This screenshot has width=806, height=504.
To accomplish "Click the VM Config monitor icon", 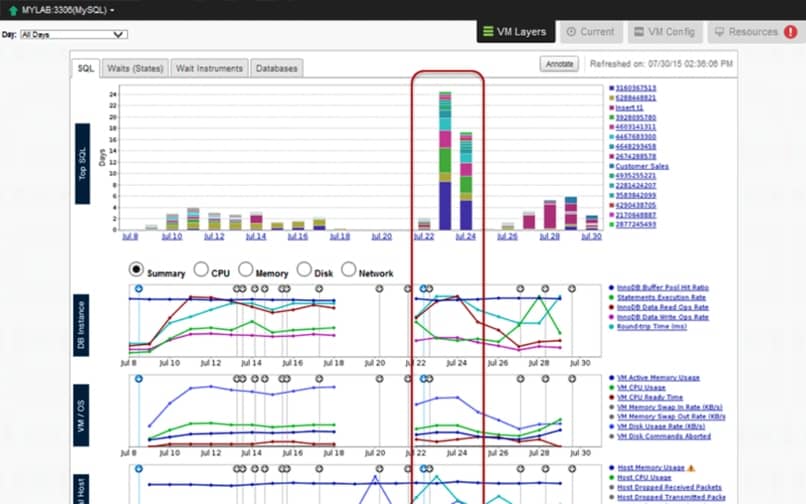I will 638,32.
